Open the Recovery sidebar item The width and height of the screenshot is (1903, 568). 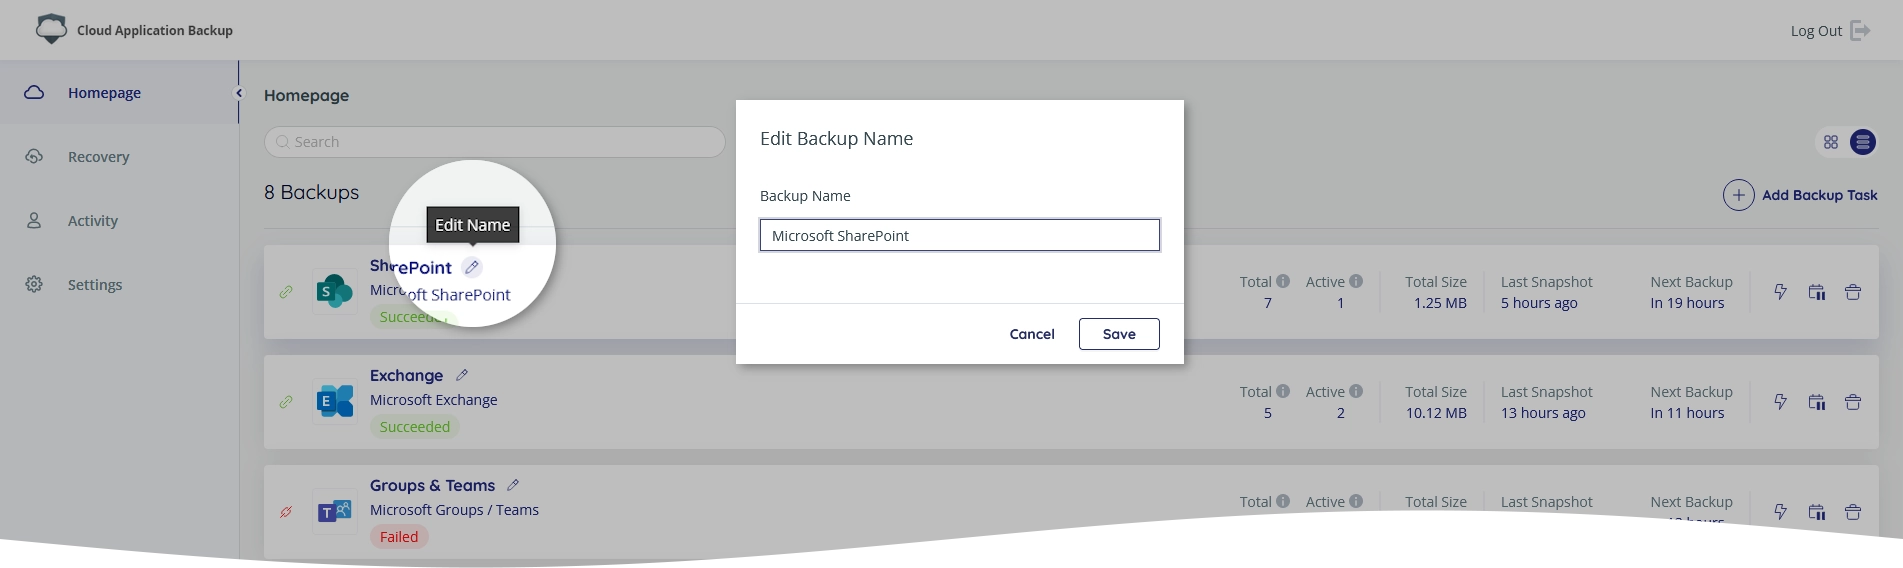coord(119,156)
